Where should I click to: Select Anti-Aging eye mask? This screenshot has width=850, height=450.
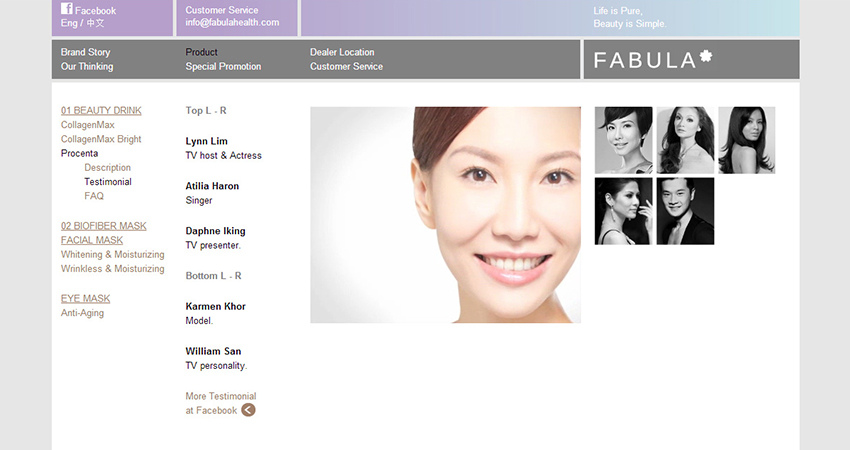(82, 313)
